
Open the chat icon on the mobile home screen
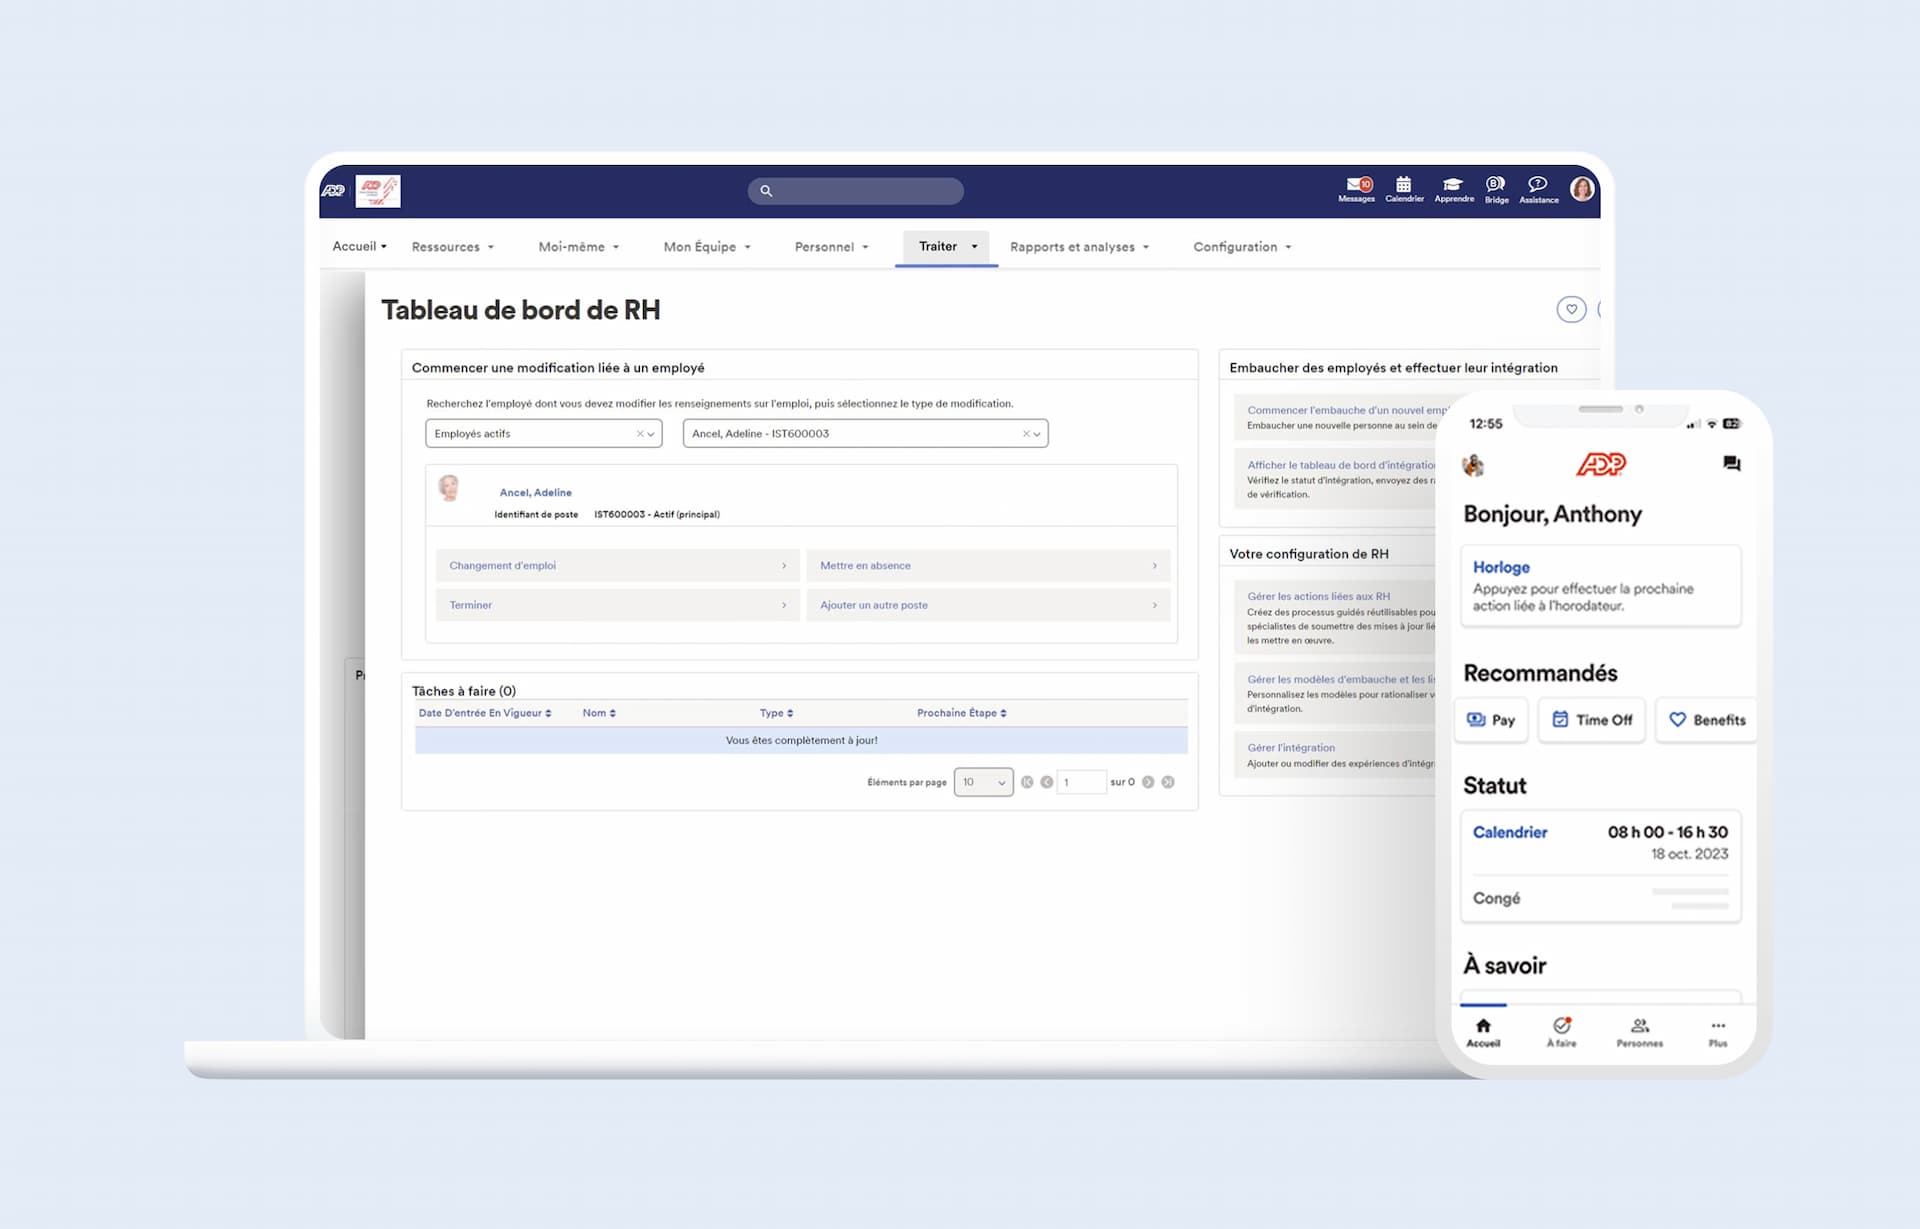pyautogui.click(x=1732, y=463)
